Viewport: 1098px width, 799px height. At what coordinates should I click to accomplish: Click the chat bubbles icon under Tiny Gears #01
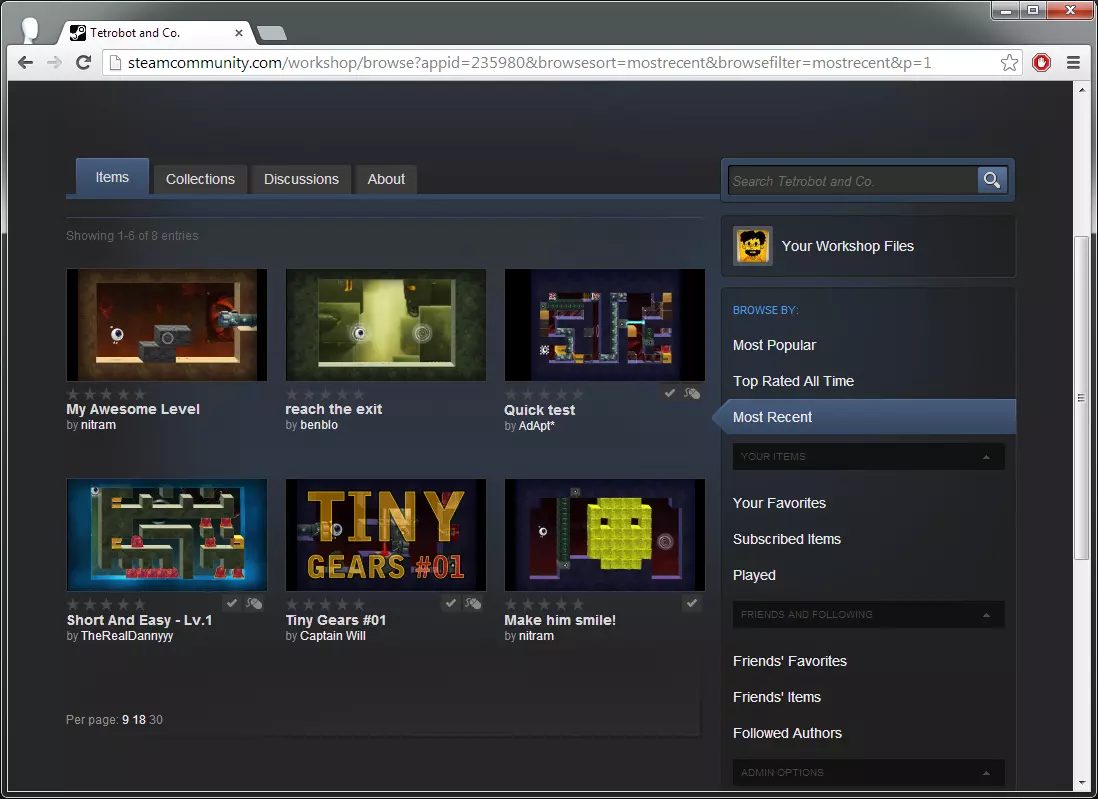tap(473, 603)
